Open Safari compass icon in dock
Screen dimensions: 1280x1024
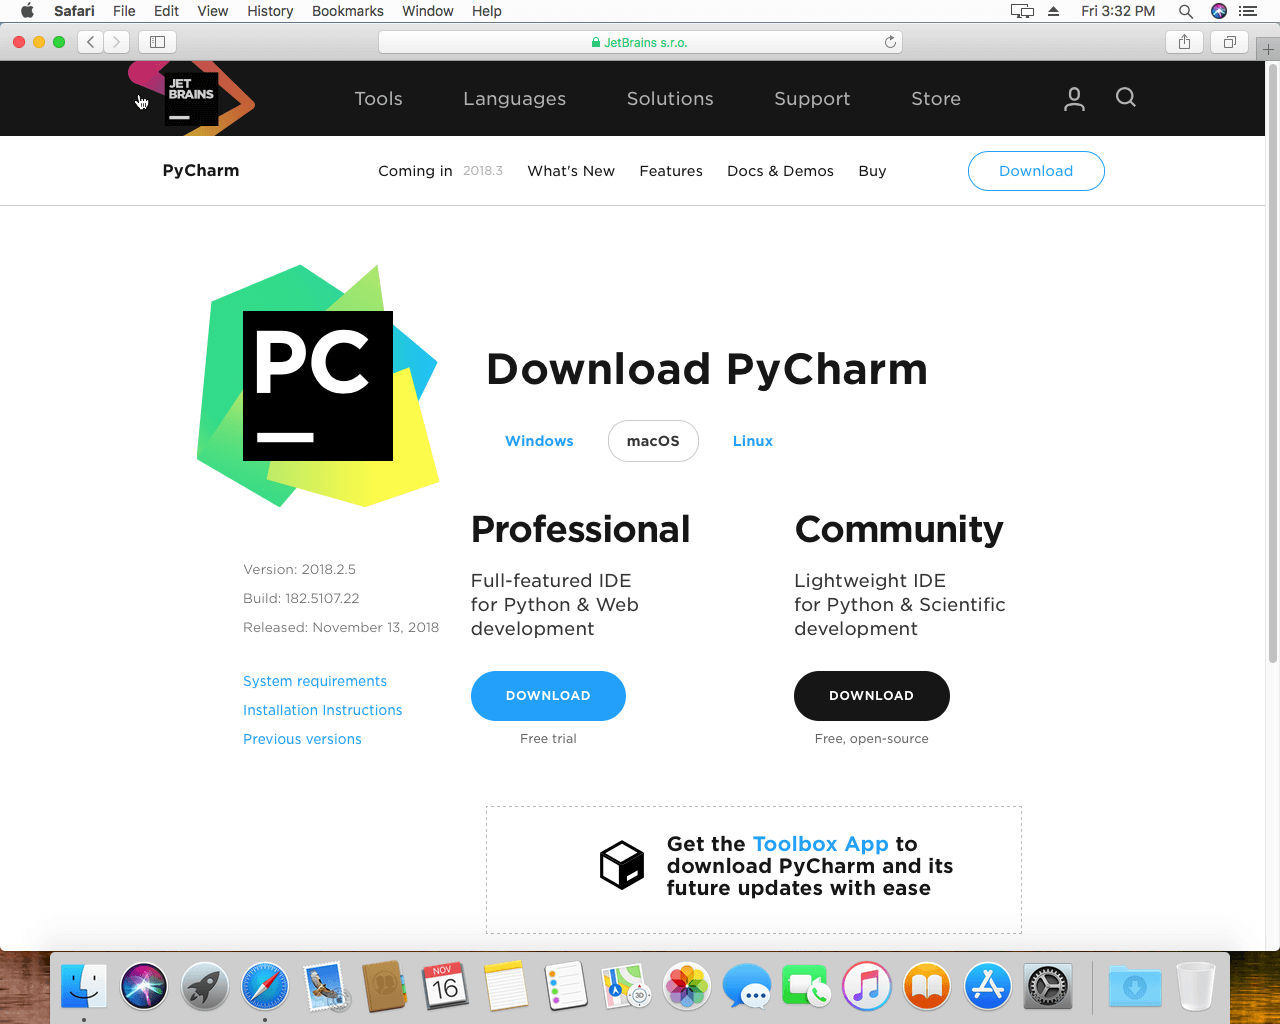tap(265, 987)
